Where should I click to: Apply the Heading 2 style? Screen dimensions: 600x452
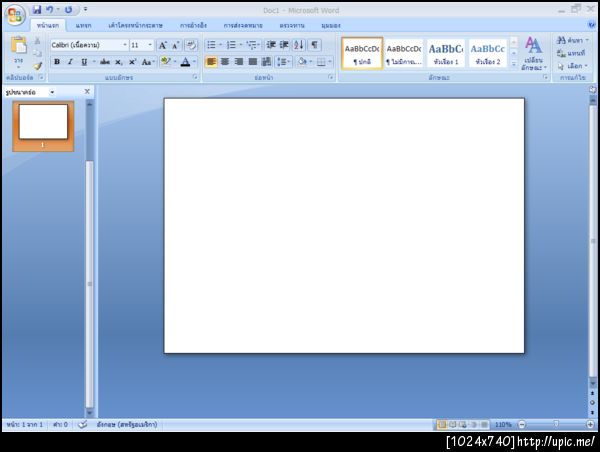click(x=488, y=53)
